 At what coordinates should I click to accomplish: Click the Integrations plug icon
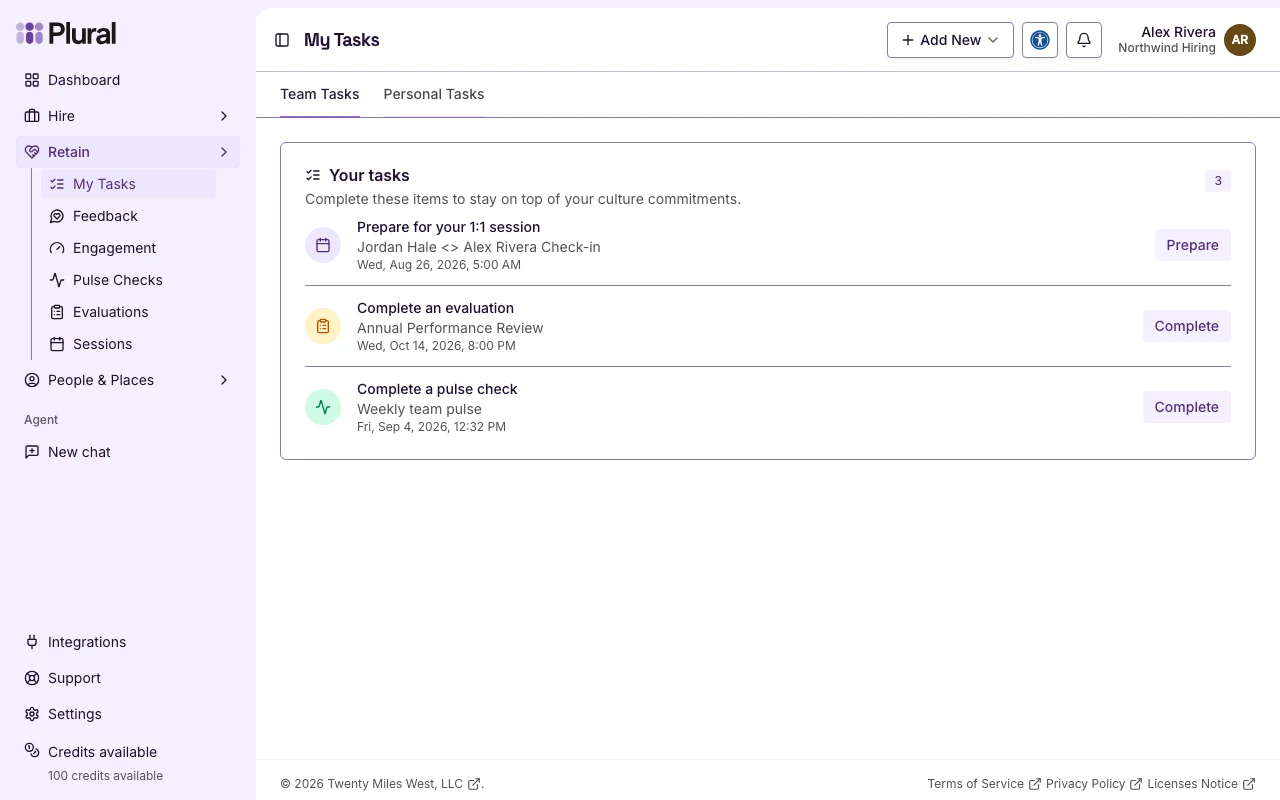point(32,642)
